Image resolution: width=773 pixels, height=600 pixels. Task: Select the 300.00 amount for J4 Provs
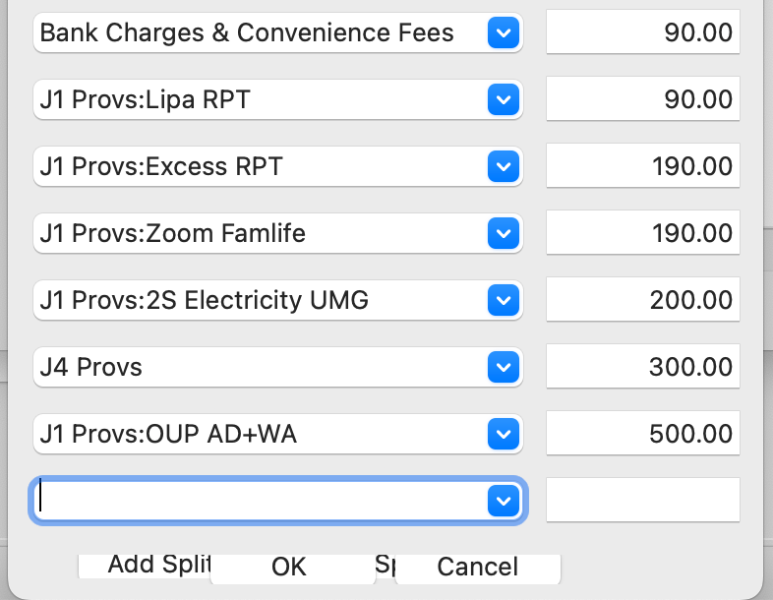pyautogui.click(x=643, y=366)
